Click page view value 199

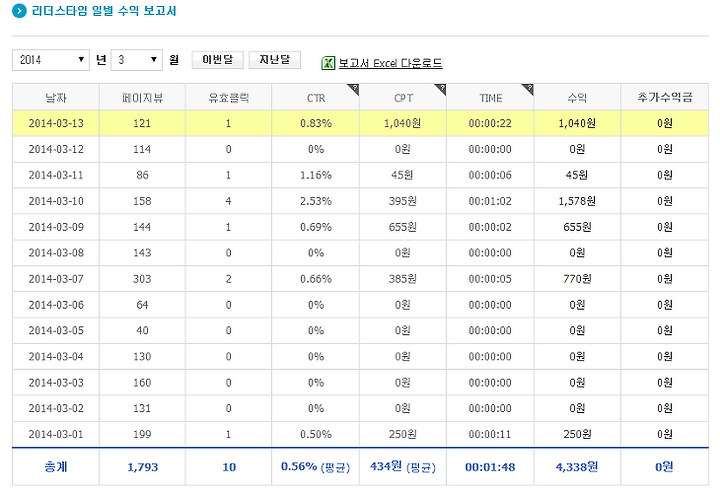pyautogui.click(x=142, y=434)
